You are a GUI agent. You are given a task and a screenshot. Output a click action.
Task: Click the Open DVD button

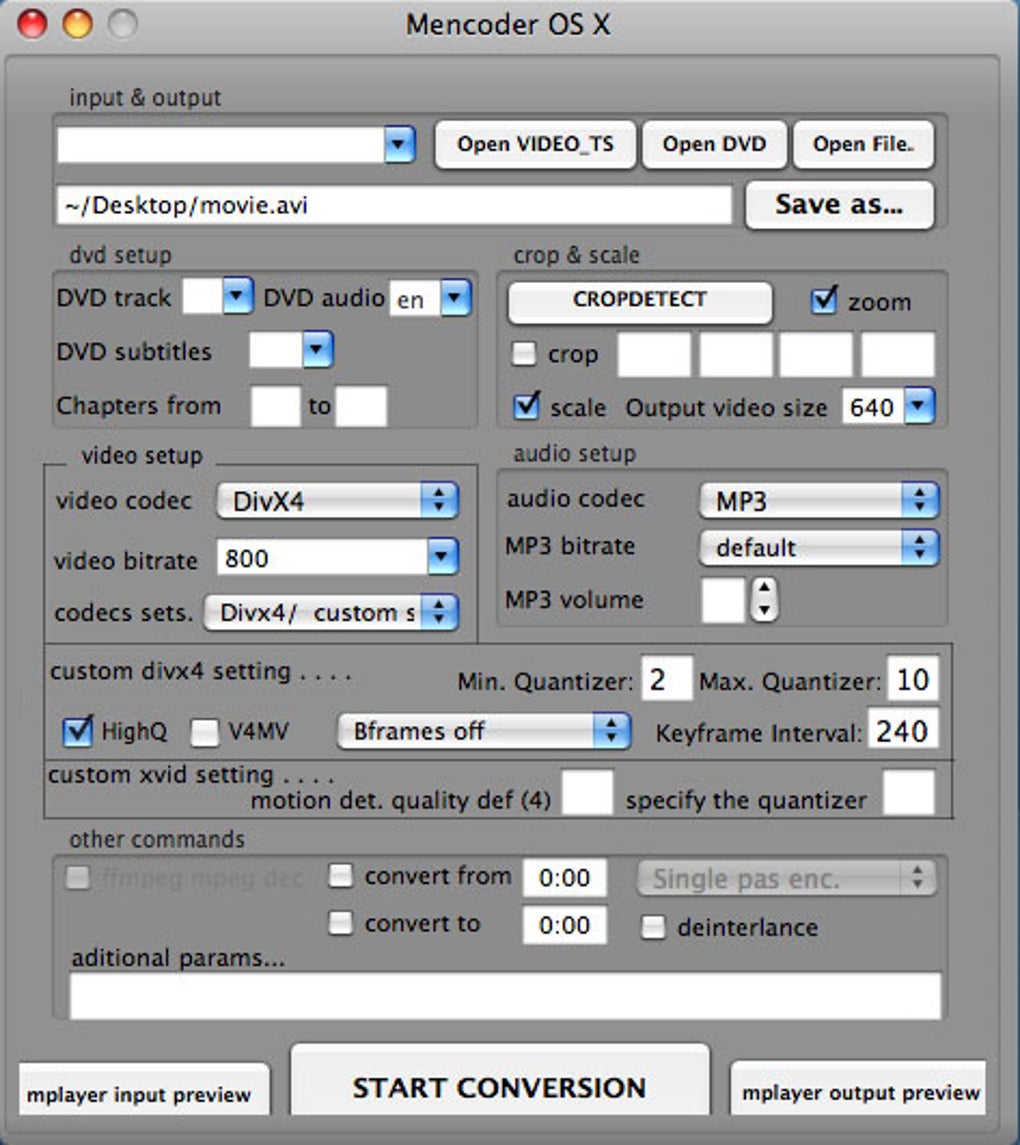tap(714, 145)
